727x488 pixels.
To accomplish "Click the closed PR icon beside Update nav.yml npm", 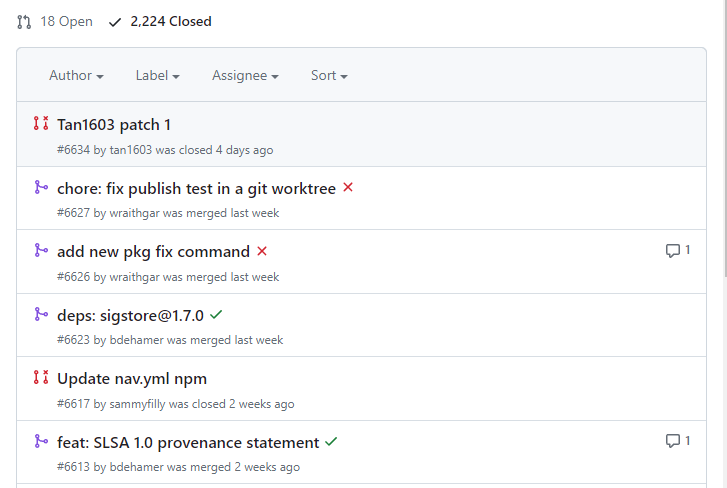I will (x=41, y=377).
